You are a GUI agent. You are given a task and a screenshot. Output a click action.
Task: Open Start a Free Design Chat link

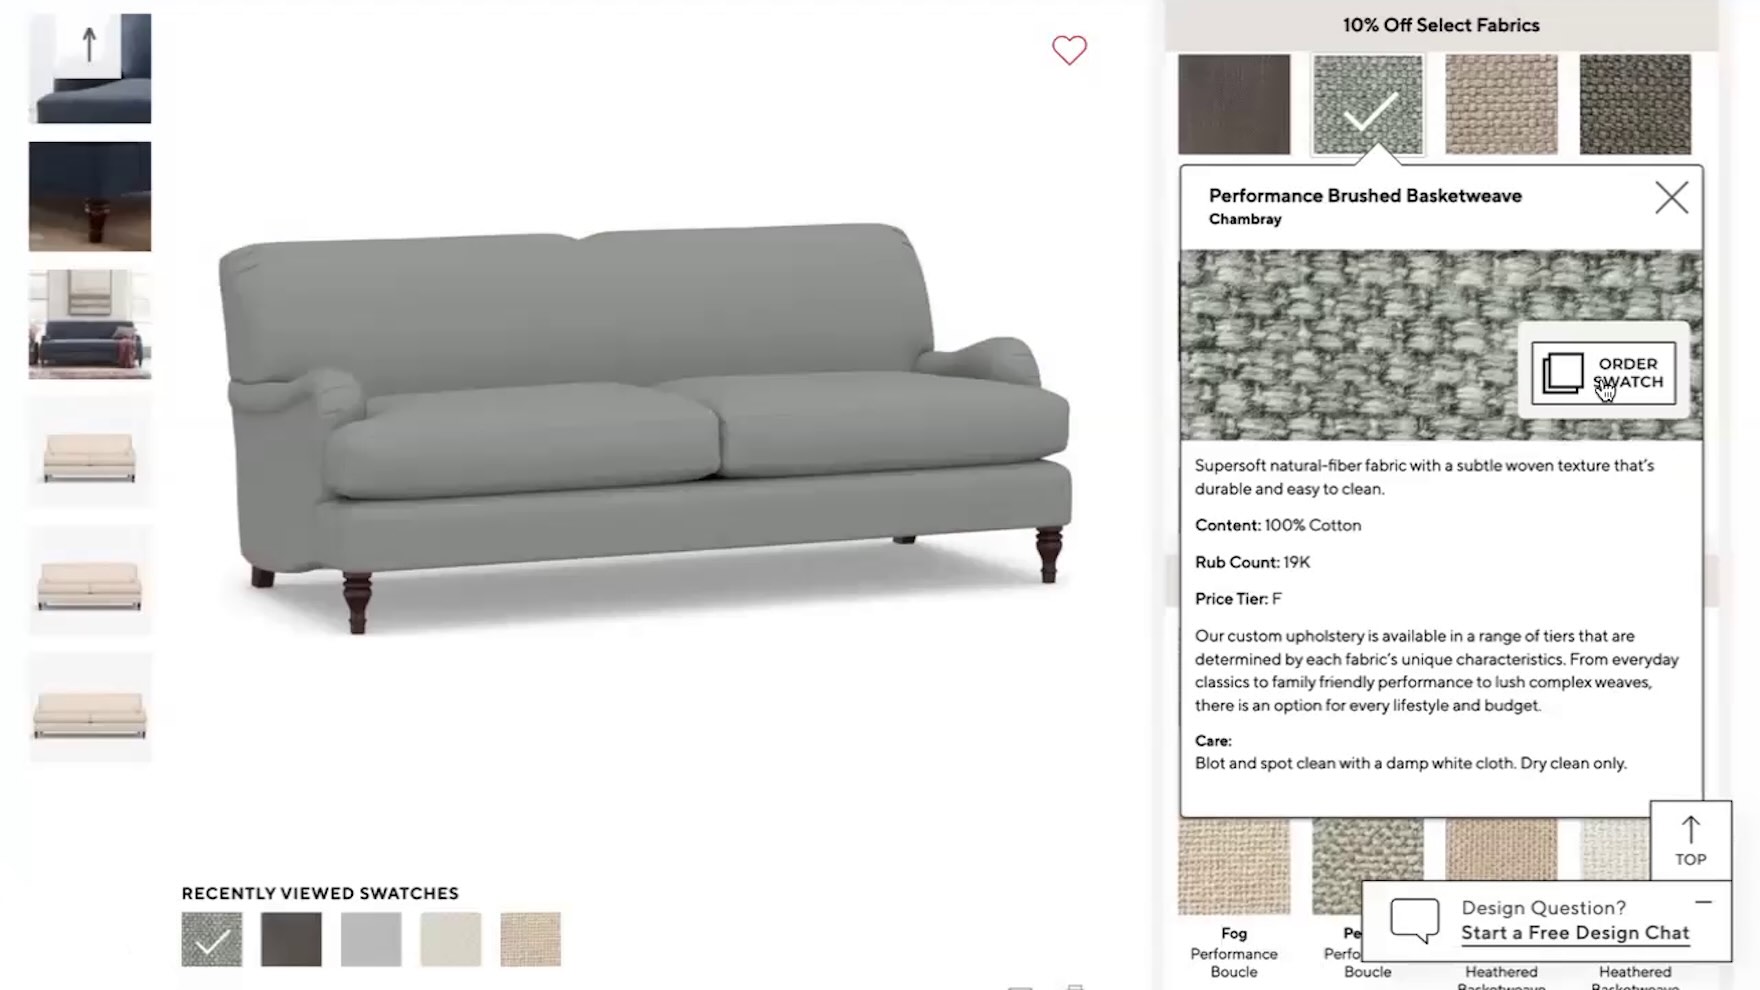[x=1575, y=933]
